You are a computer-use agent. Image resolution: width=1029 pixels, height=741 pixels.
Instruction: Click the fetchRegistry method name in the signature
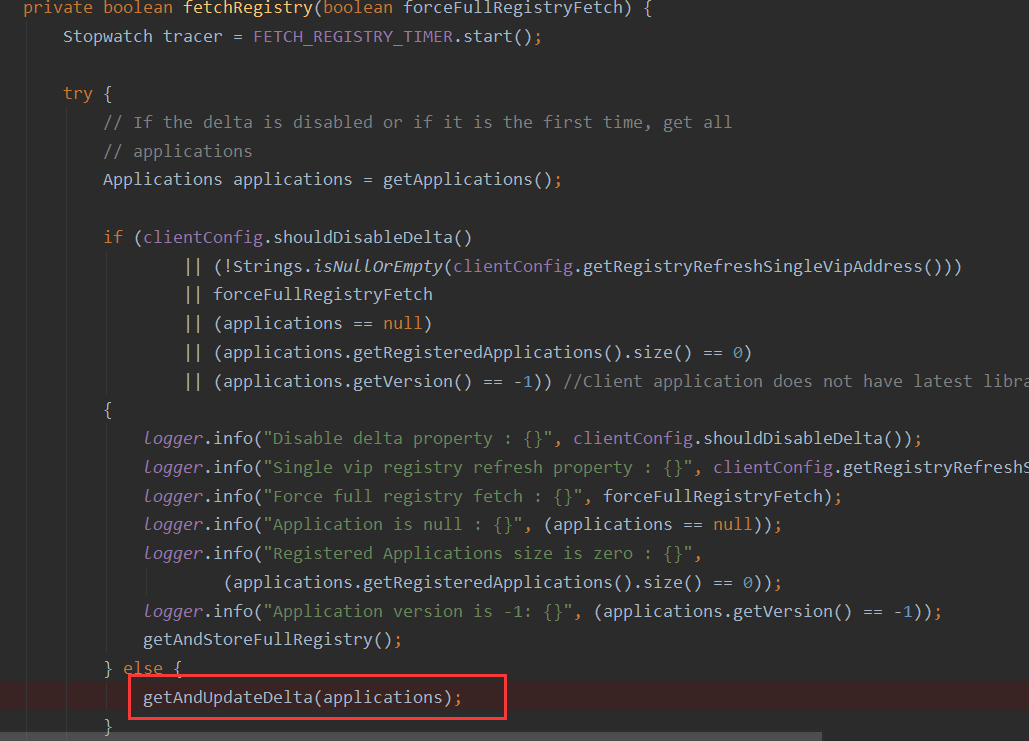click(247, 8)
